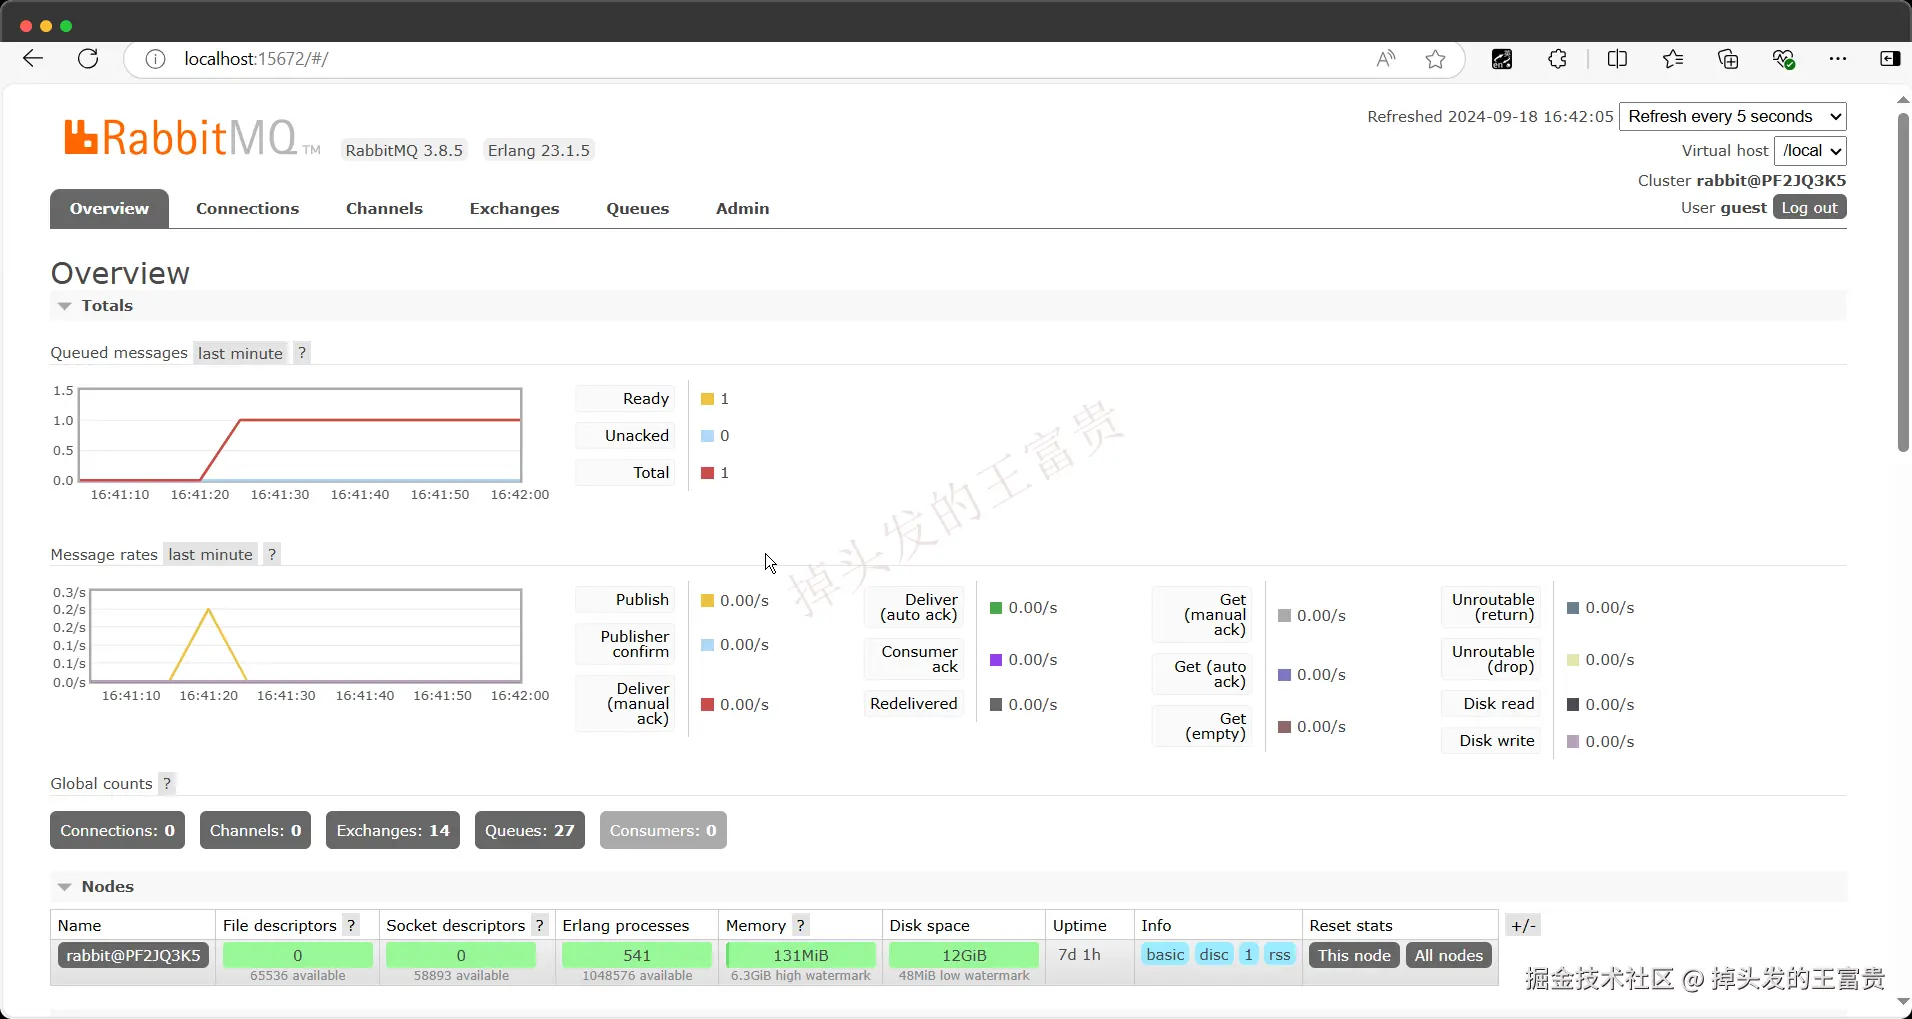The width and height of the screenshot is (1912, 1019).
Task: Add this page to favorites star
Action: point(1436,59)
